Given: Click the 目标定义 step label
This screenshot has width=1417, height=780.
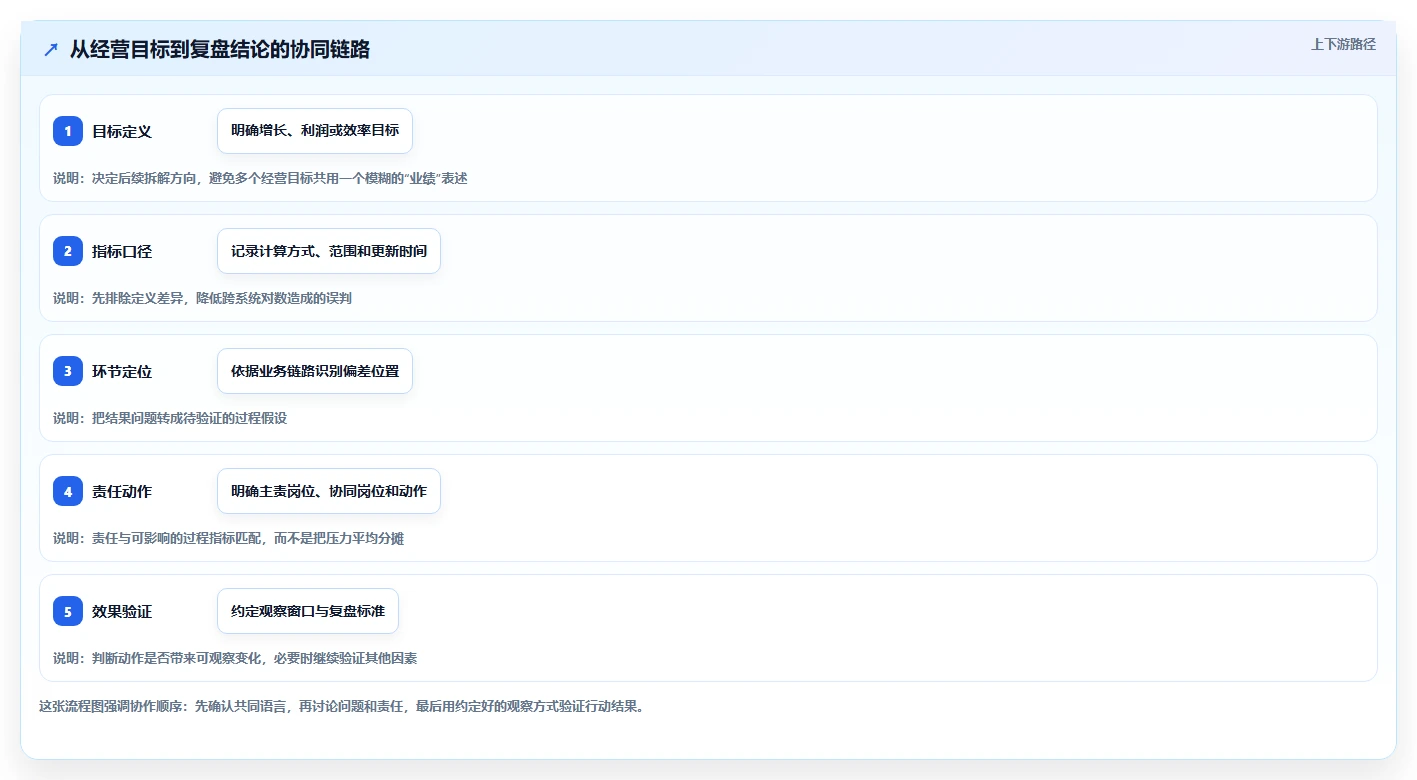Looking at the screenshot, I should coord(122,131).
